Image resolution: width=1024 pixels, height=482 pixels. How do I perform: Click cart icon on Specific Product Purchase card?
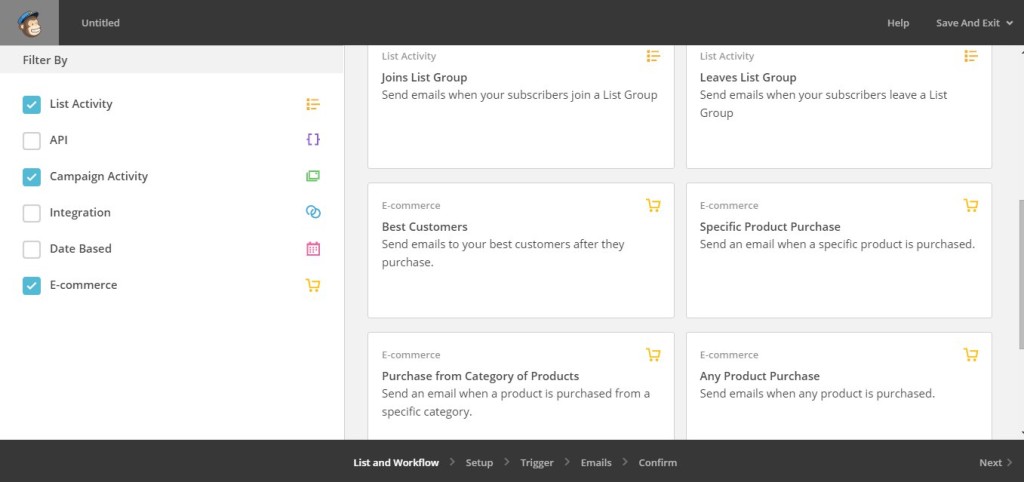tap(971, 205)
